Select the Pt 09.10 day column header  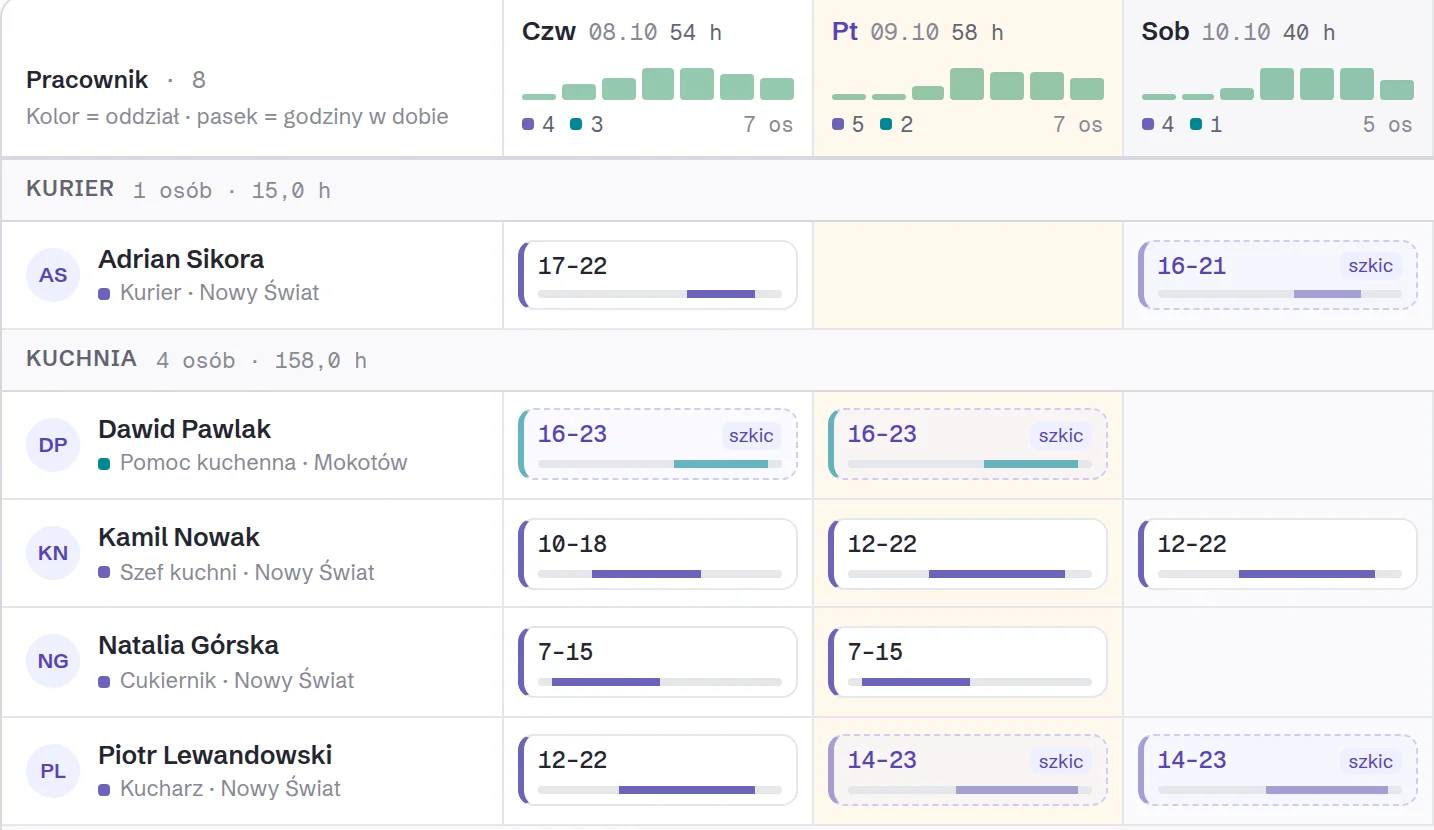[x=968, y=78]
